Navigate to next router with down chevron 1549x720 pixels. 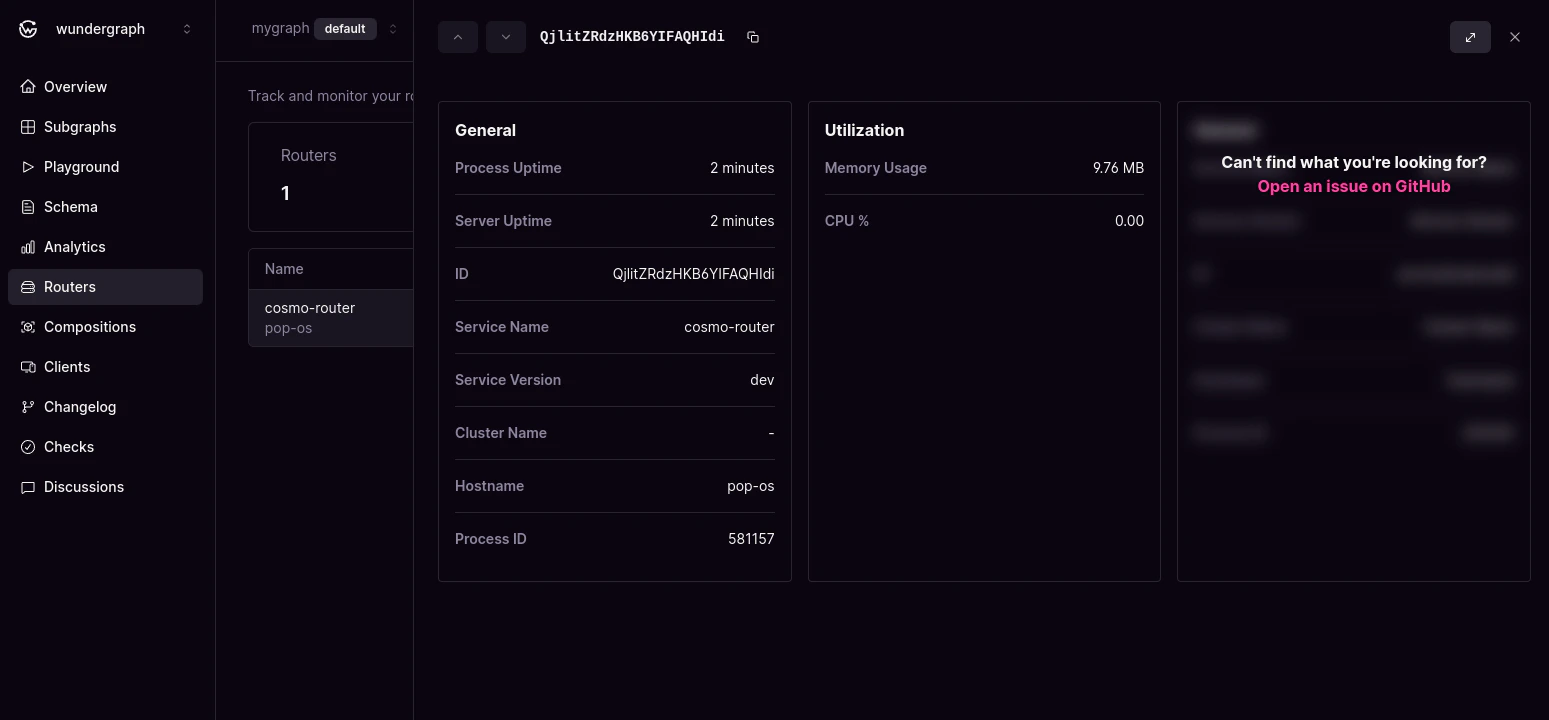click(505, 36)
